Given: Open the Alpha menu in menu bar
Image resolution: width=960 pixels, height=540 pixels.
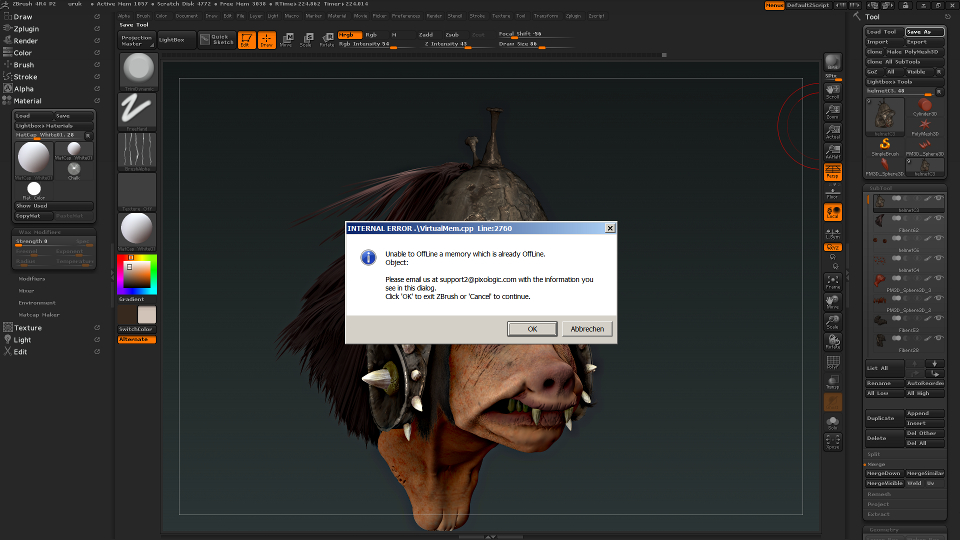Looking at the screenshot, I should pyautogui.click(x=124, y=16).
